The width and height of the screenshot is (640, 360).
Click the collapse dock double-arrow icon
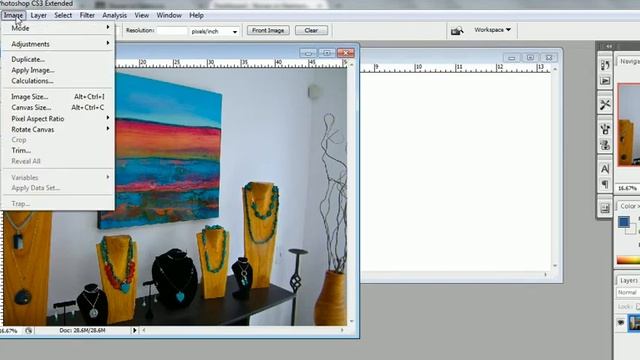pos(609,47)
